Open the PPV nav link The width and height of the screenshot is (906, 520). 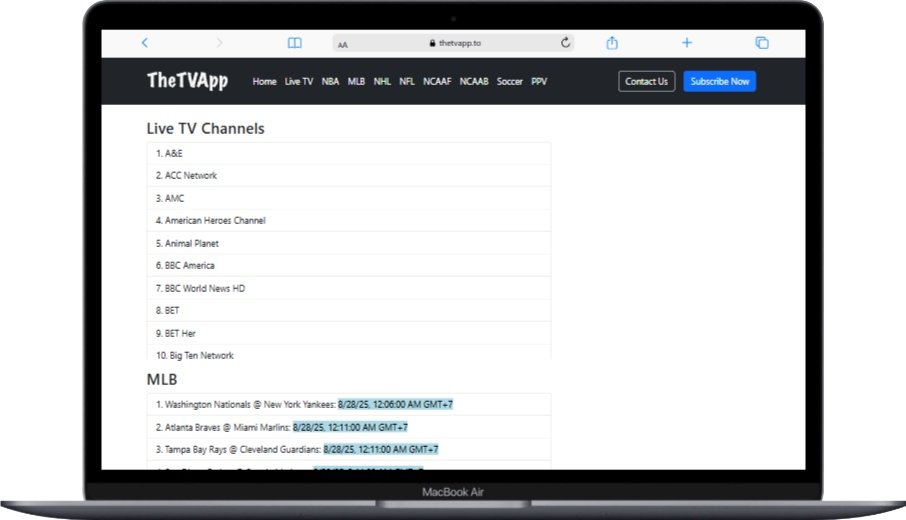[x=539, y=81]
